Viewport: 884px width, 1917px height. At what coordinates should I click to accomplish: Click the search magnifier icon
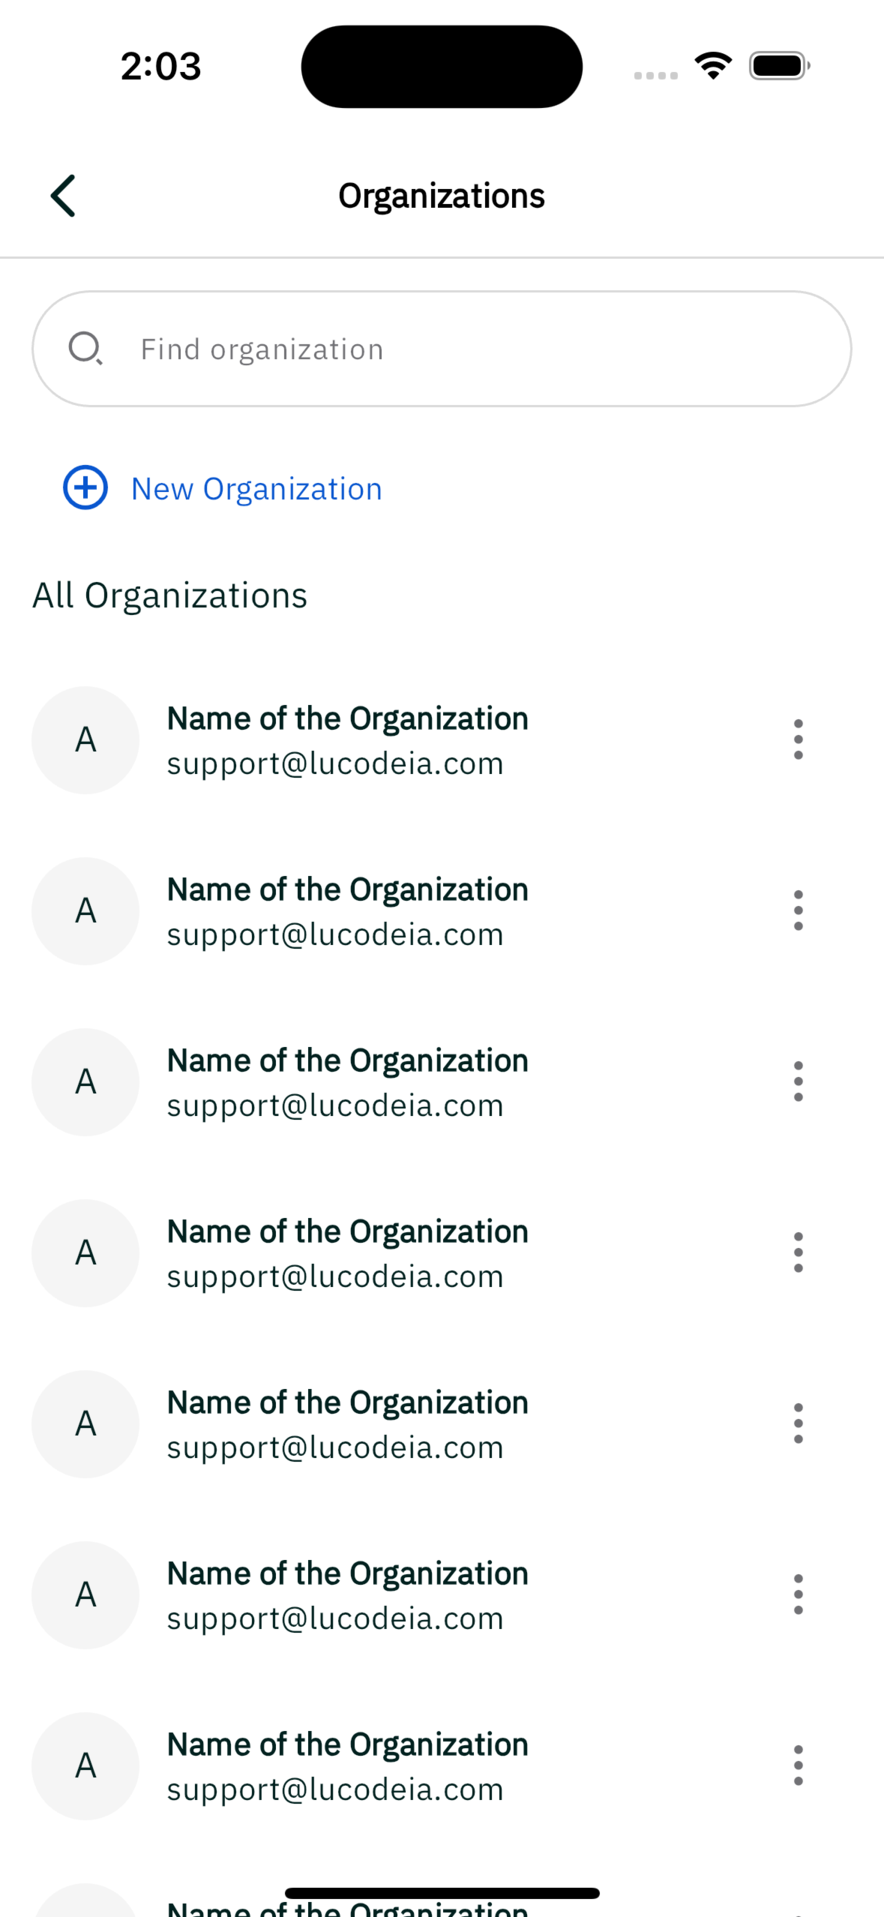(x=85, y=349)
